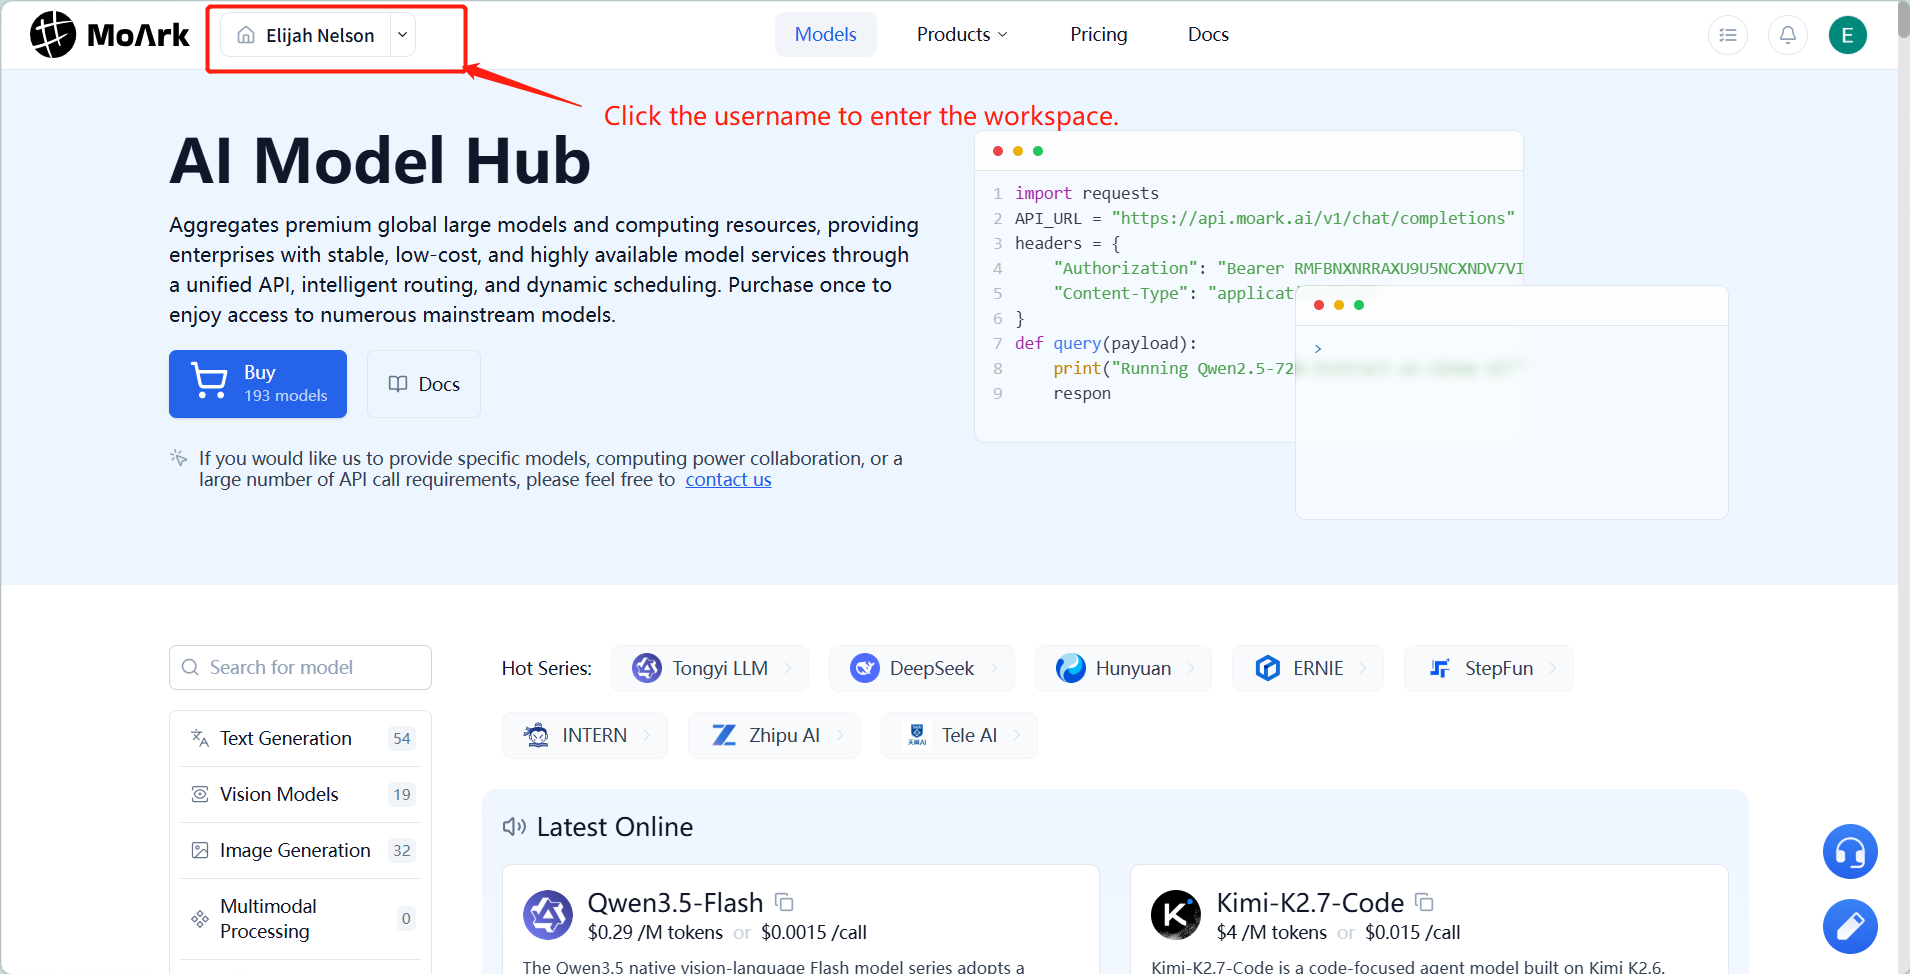
Task: Expand the Hunyuan series chevron
Action: [1191, 668]
